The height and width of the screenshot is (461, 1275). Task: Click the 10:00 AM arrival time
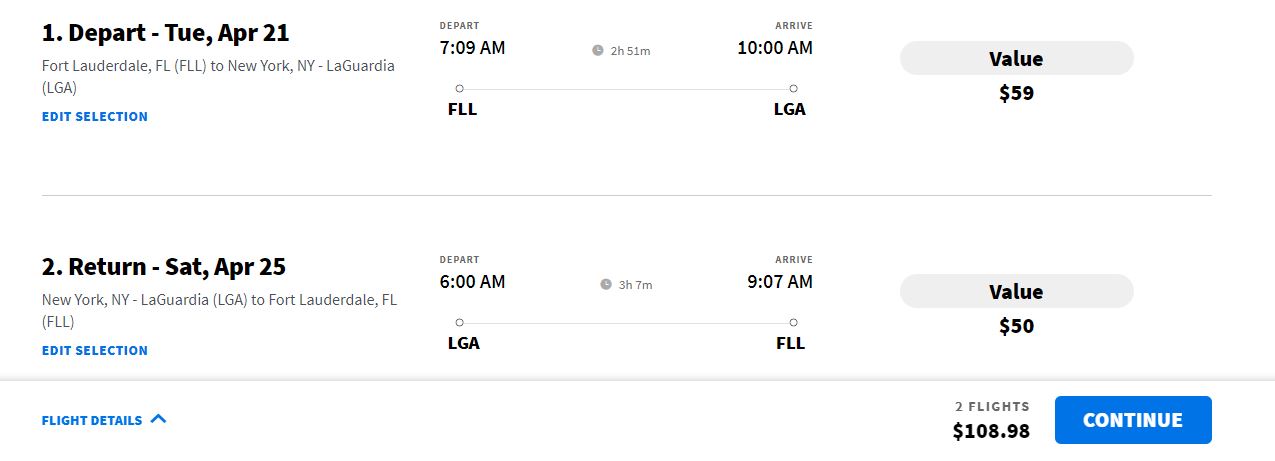pyautogui.click(x=775, y=48)
